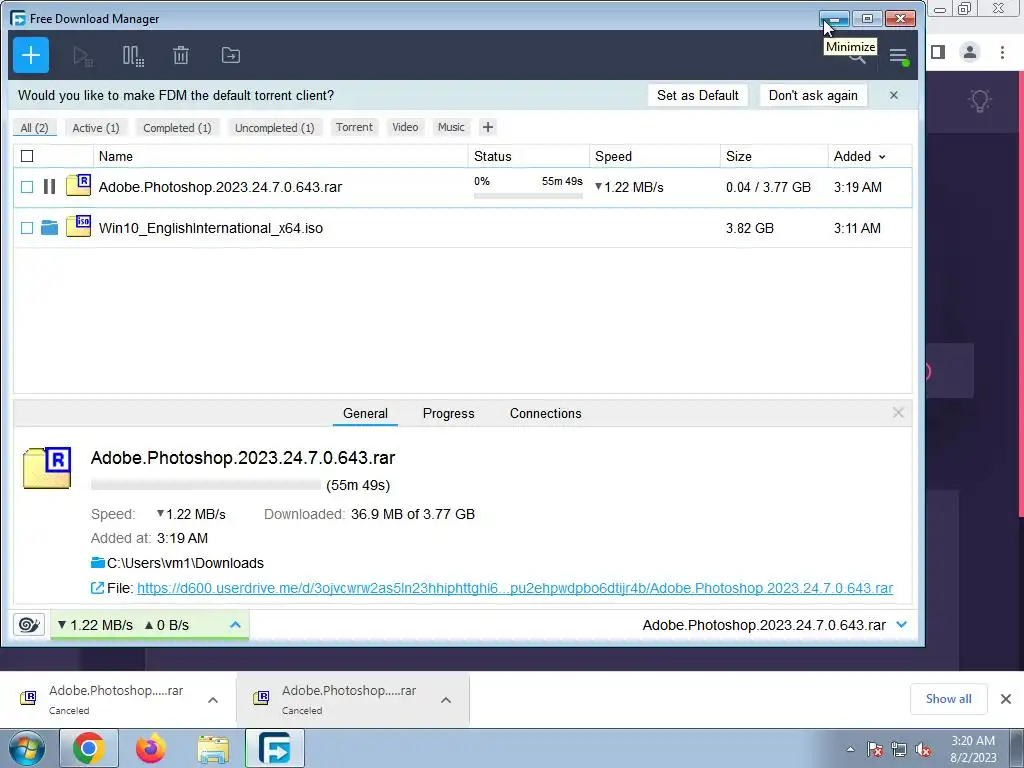Screen dimensions: 1024x768
Task: Launch Firefox from the taskbar
Action: click(x=151, y=748)
